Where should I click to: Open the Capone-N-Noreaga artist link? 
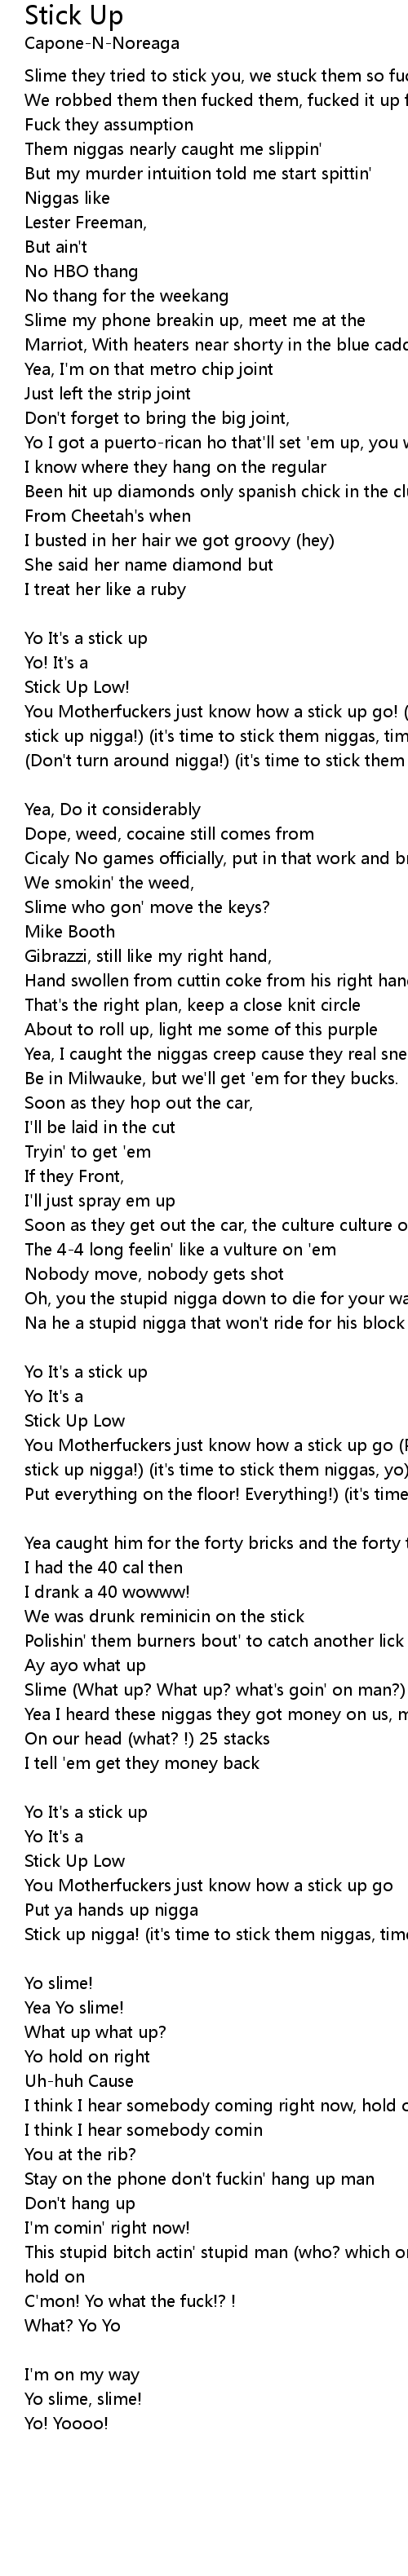pos(102,44)
